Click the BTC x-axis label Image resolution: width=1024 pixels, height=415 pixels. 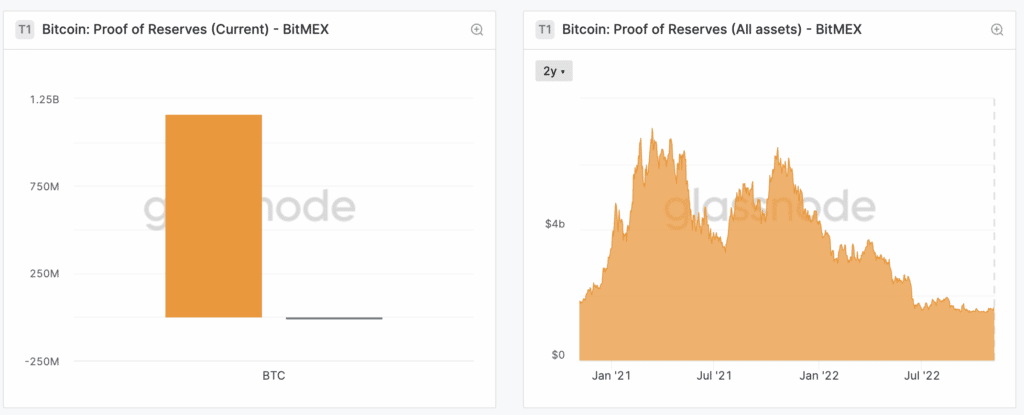tap(274, 376)
